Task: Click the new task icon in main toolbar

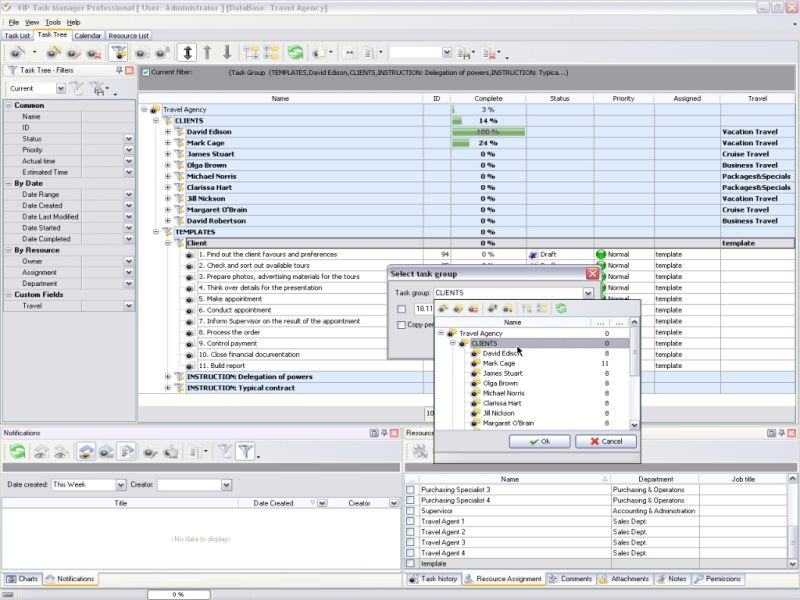Action: click(17, 53)
